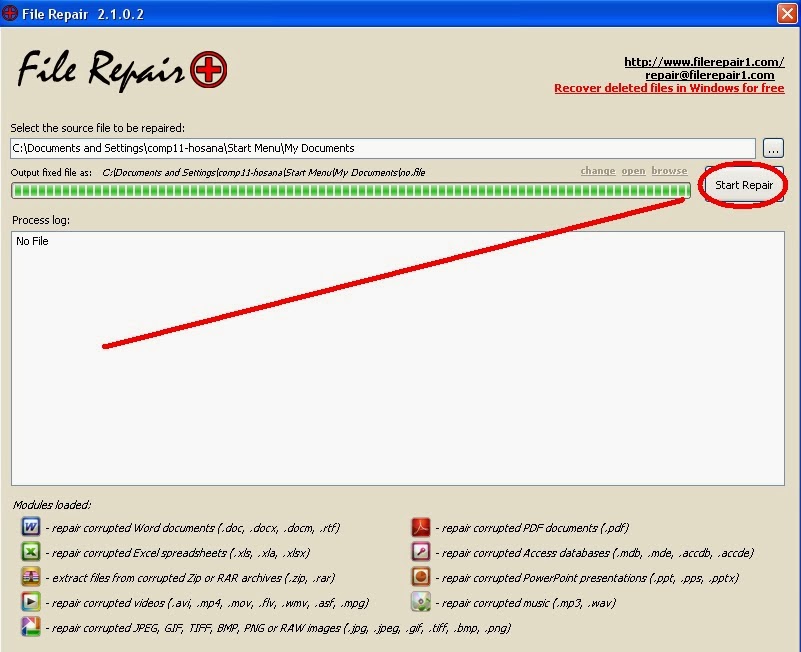Click the output fixed file path text
Image resolution: width=801 pixels, height=652 pixels.
point(264,173)
